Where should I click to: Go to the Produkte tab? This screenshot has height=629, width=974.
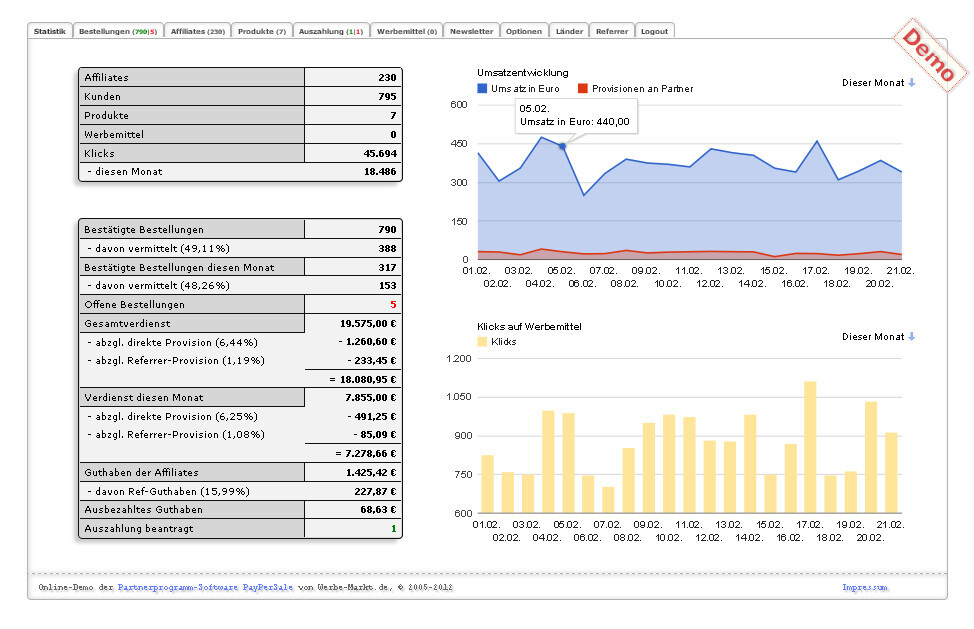(261, 31)
